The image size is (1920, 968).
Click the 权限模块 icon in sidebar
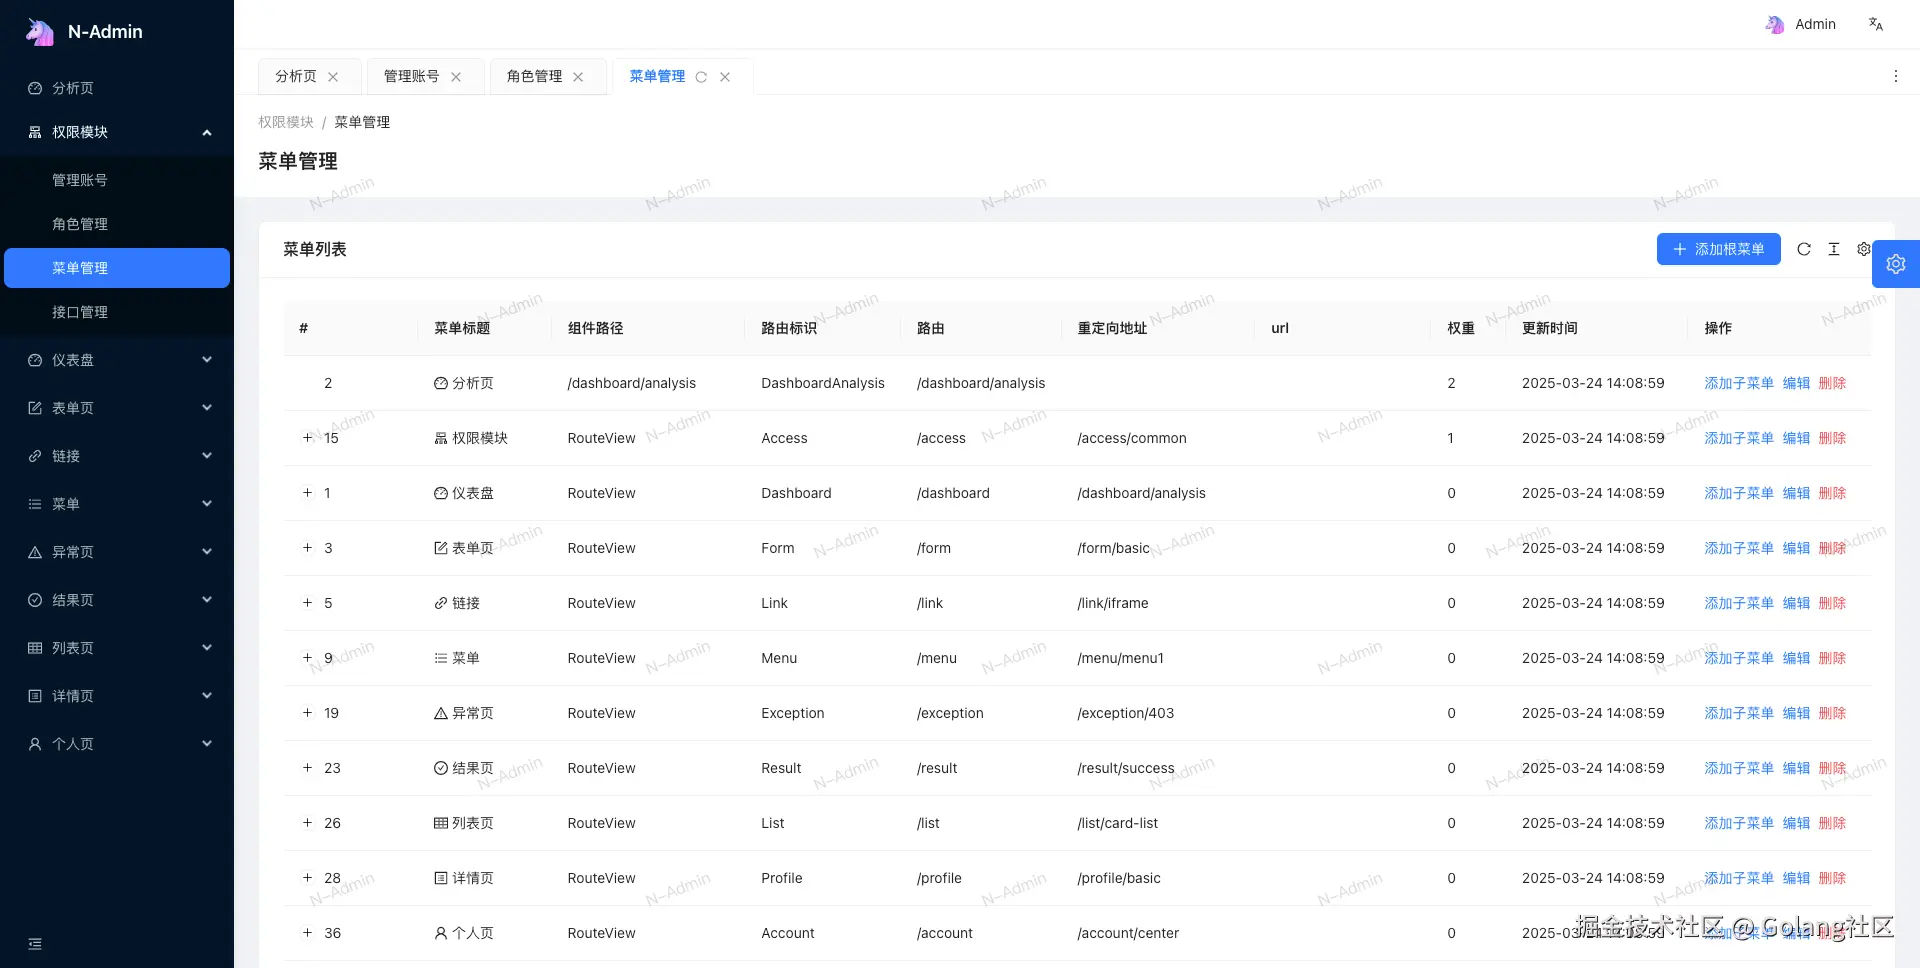35,132
